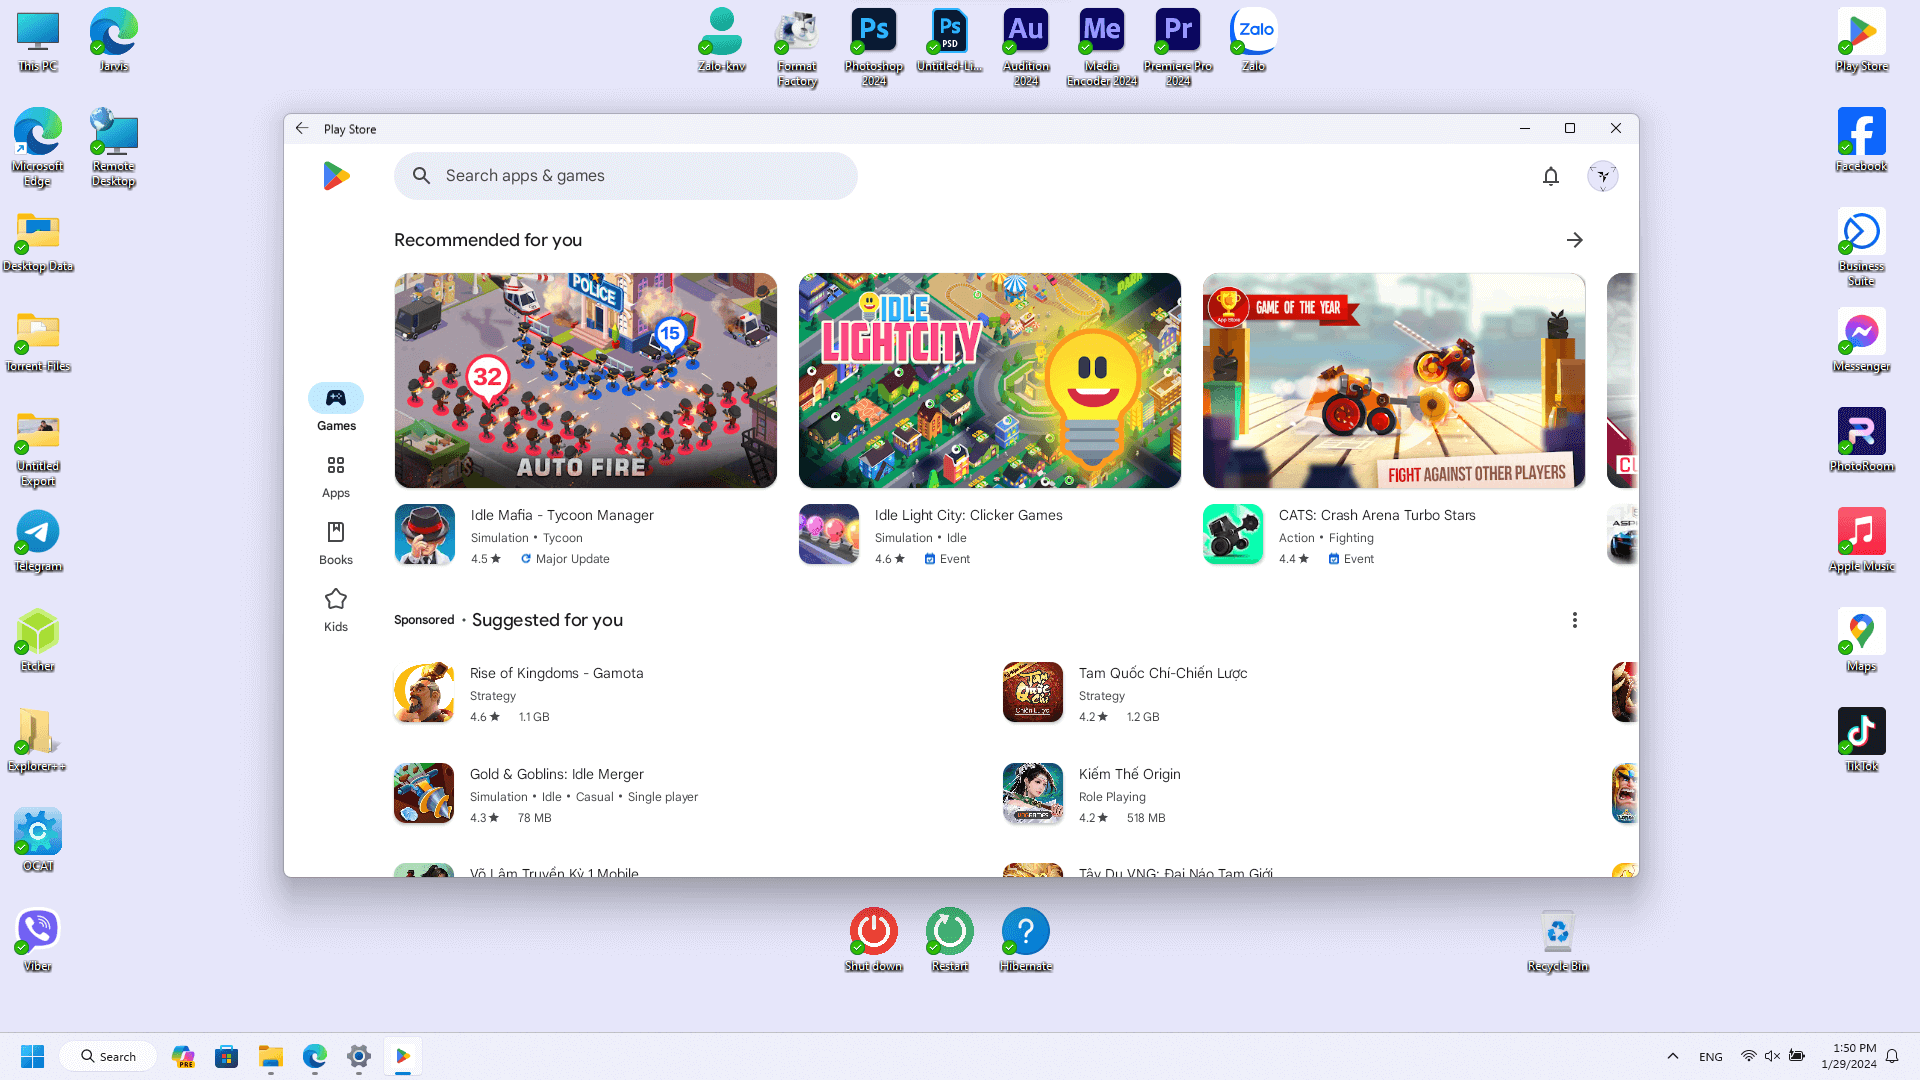Click the CATS Crash Arena app icon
1920x1080 pixels.
(1233, 534)
